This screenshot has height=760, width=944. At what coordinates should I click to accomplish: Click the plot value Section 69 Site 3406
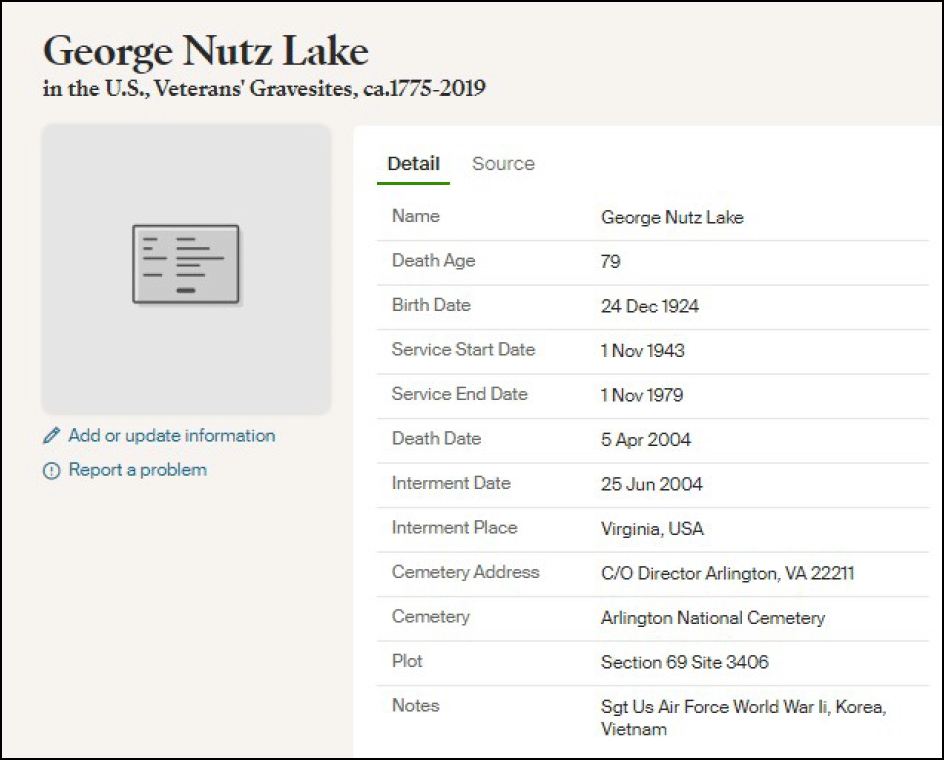684,662
